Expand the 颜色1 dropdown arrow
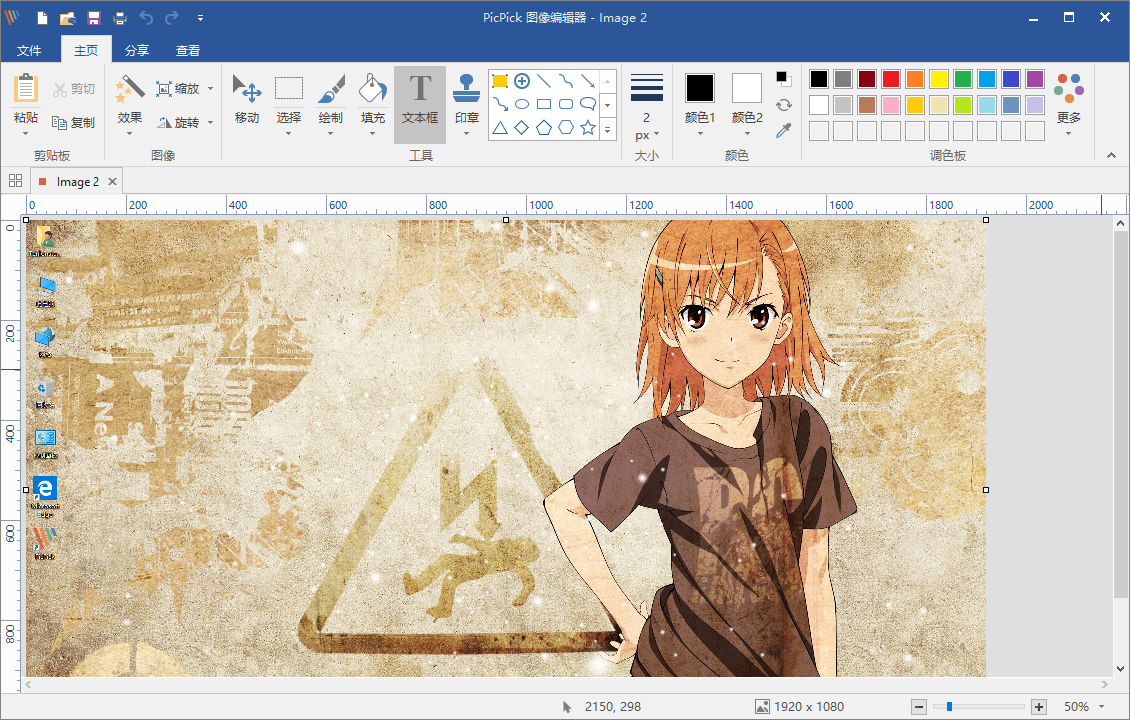 pos(700,133)
